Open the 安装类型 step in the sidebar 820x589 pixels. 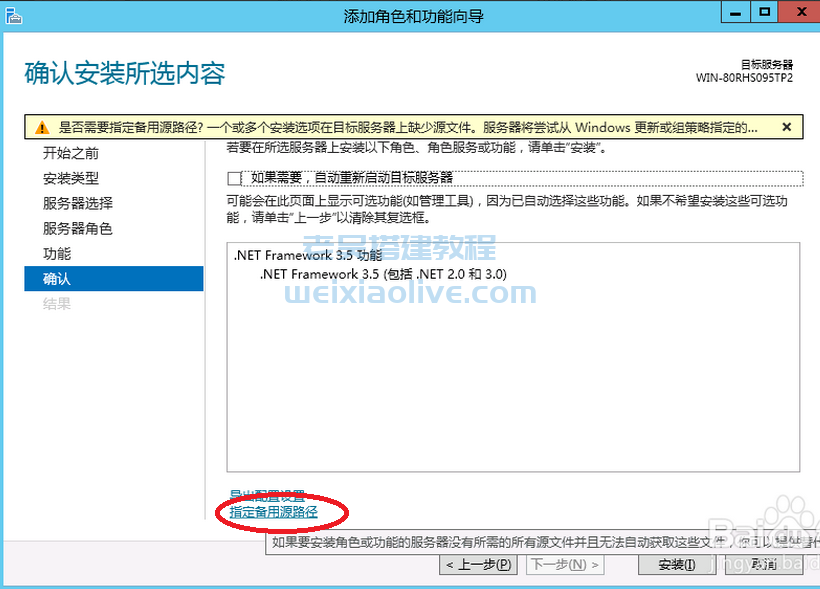point(70,179)
